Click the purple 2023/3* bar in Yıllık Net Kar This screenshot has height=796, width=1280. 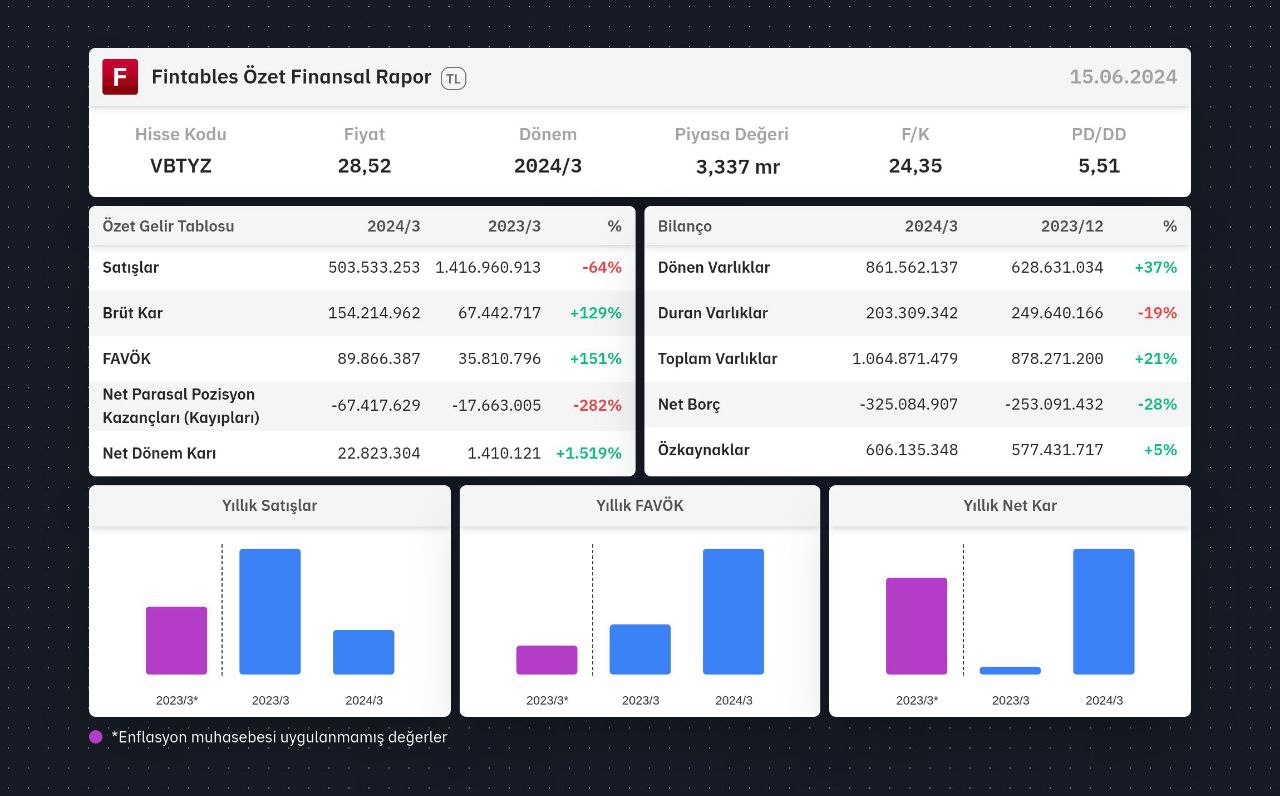916,626
